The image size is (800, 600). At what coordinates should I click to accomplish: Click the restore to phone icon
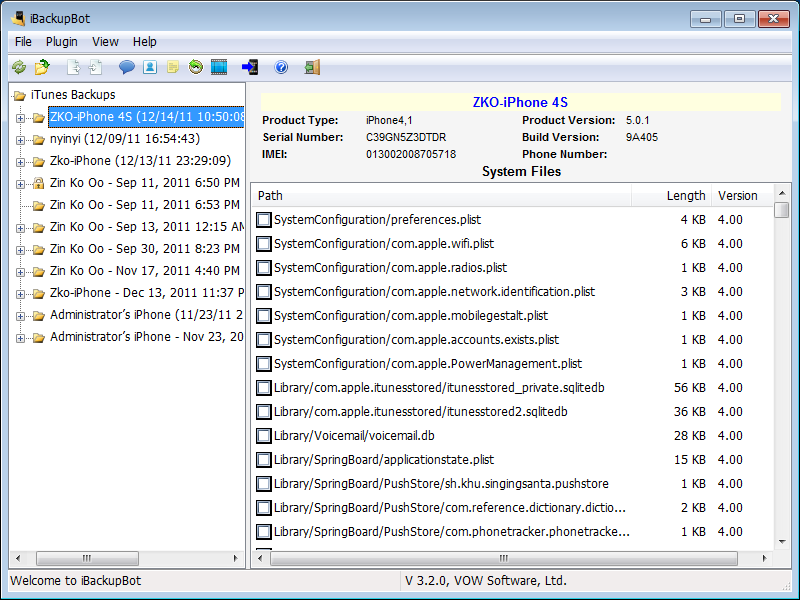(x=250, y=67)
